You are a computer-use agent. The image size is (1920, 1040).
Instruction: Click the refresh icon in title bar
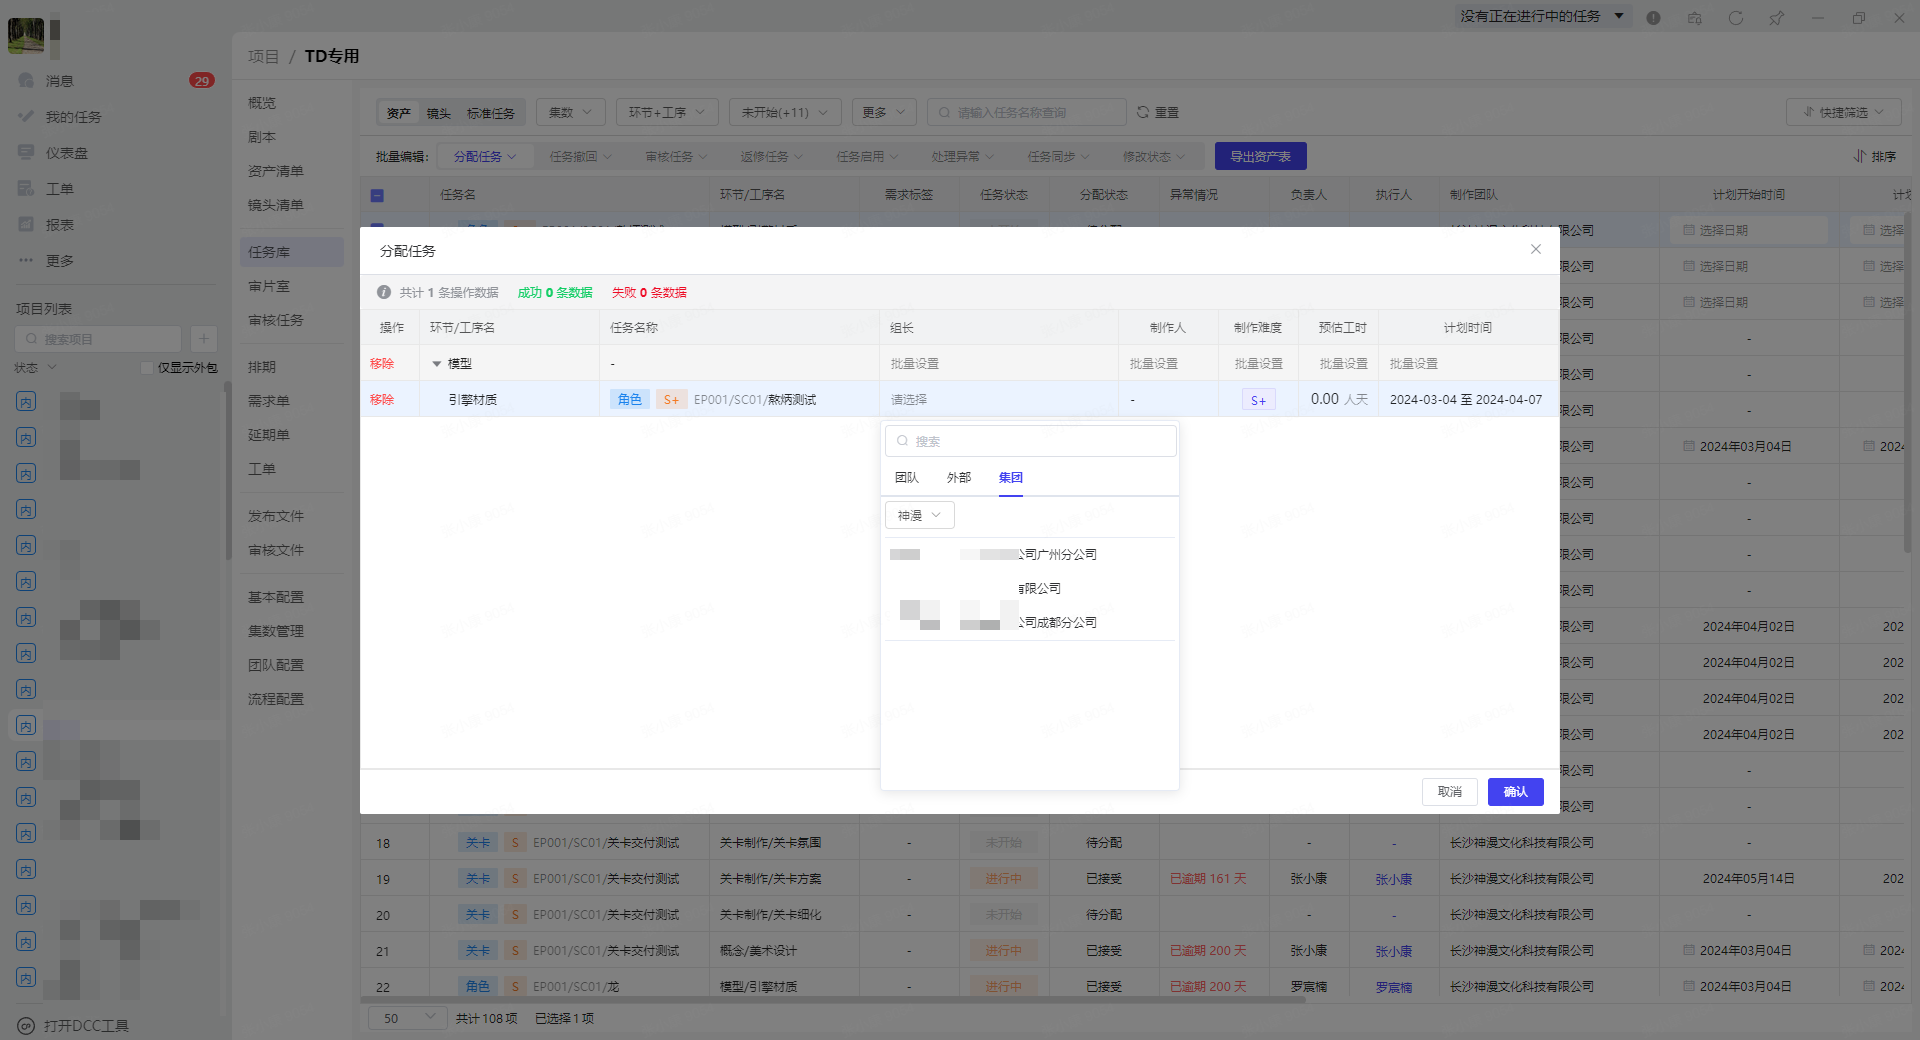(1735, 18)
